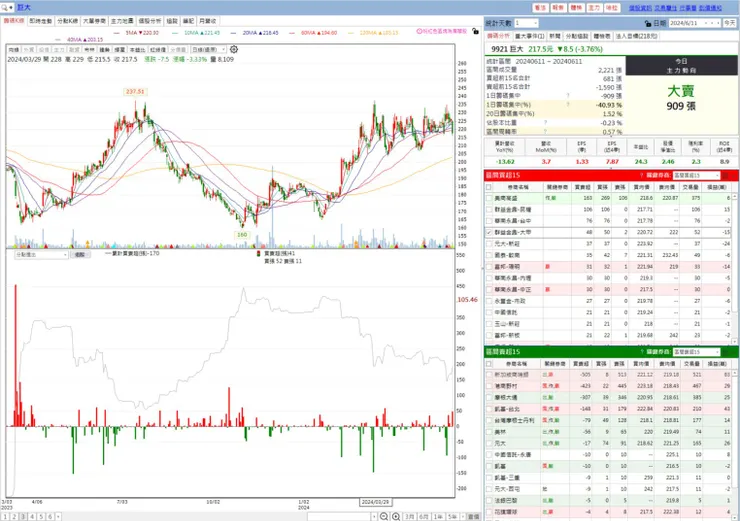This screenshot has height=521, width=740.
Task: Open chart settings gear icon
Action: (x=234, y=49)
